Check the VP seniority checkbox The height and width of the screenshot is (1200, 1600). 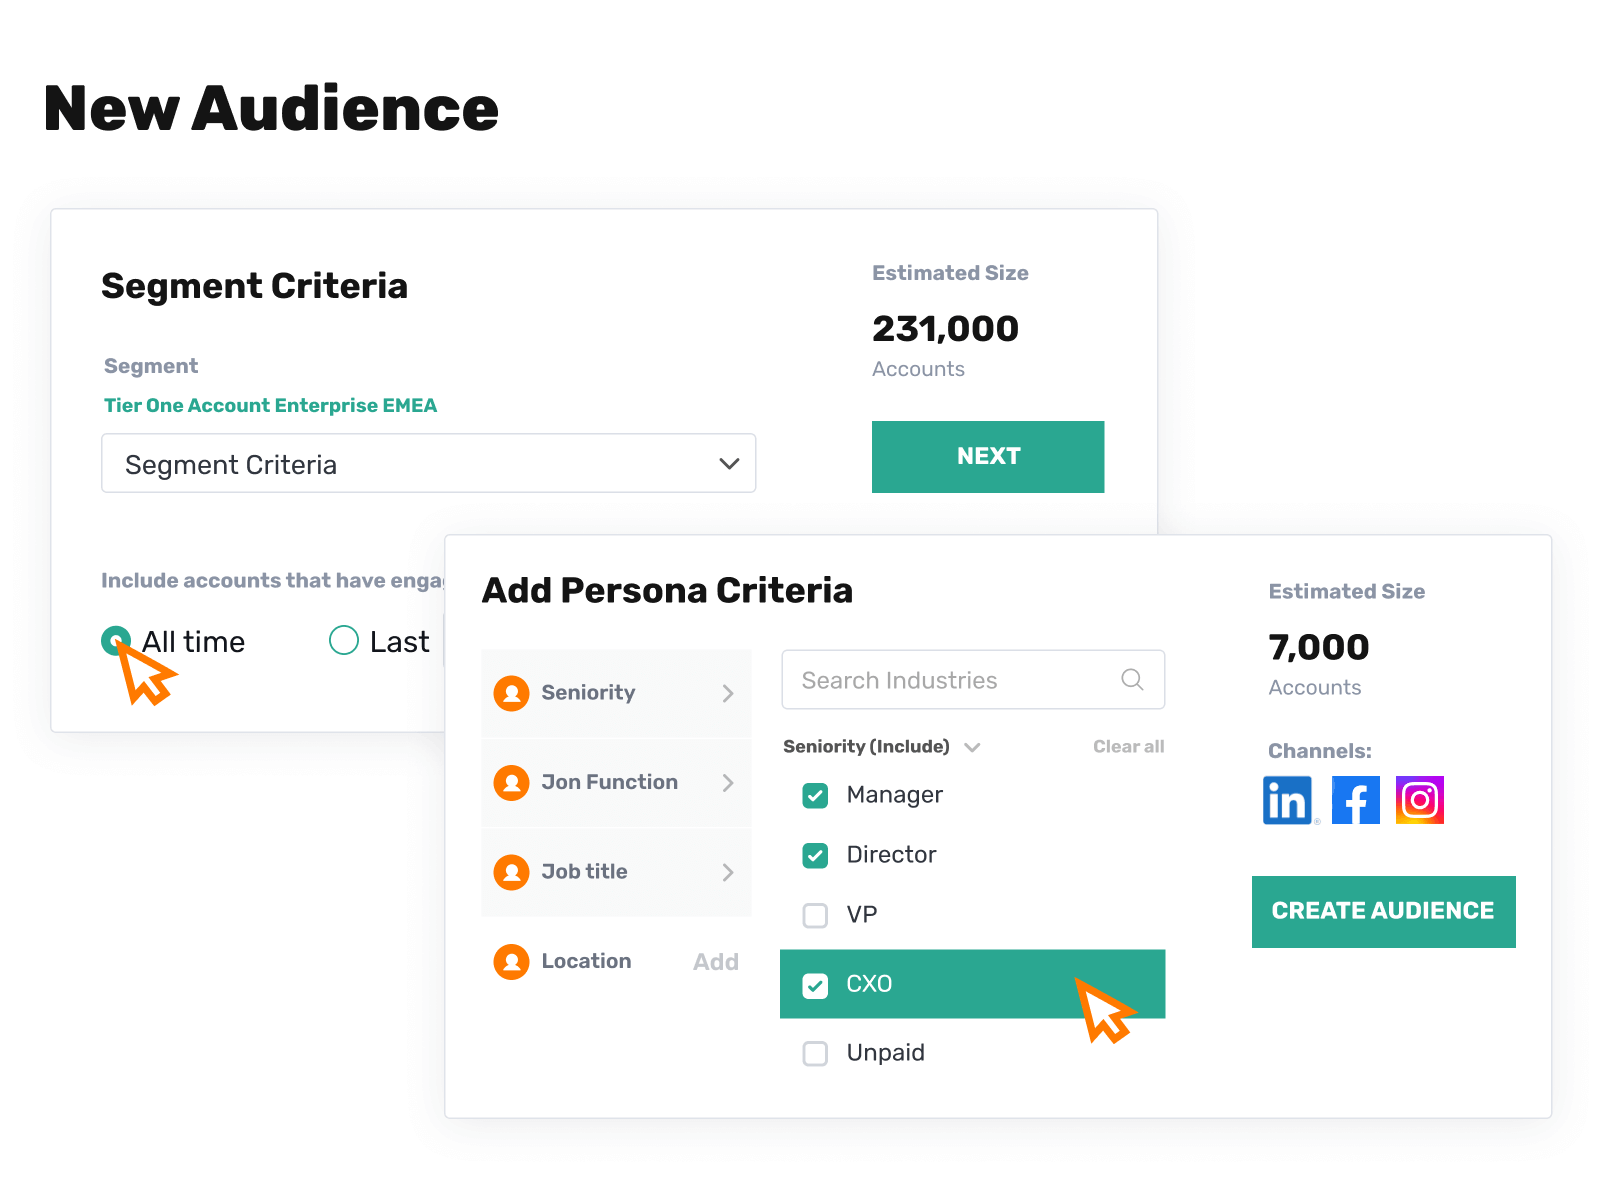pos(816,915)
